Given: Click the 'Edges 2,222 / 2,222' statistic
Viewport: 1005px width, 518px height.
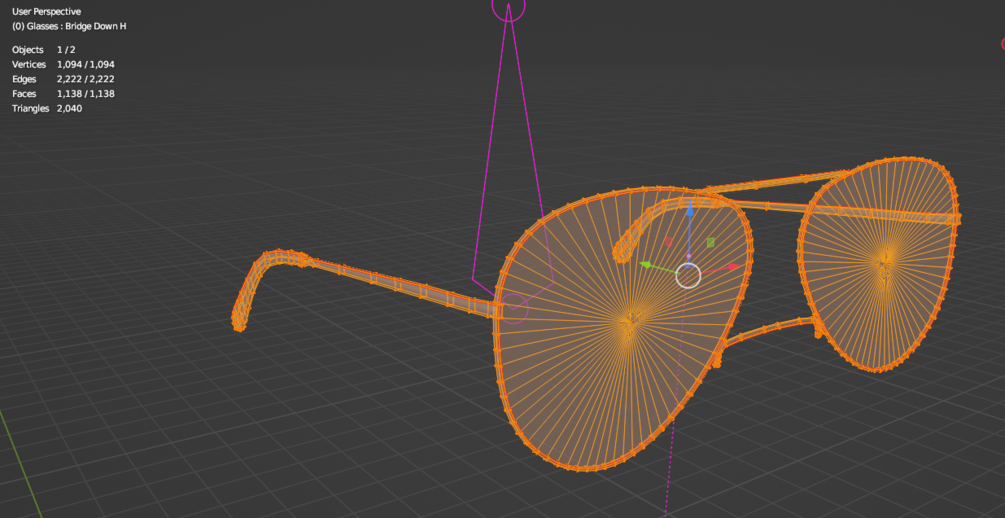Looking at the screenshot, I should [63, 79].
